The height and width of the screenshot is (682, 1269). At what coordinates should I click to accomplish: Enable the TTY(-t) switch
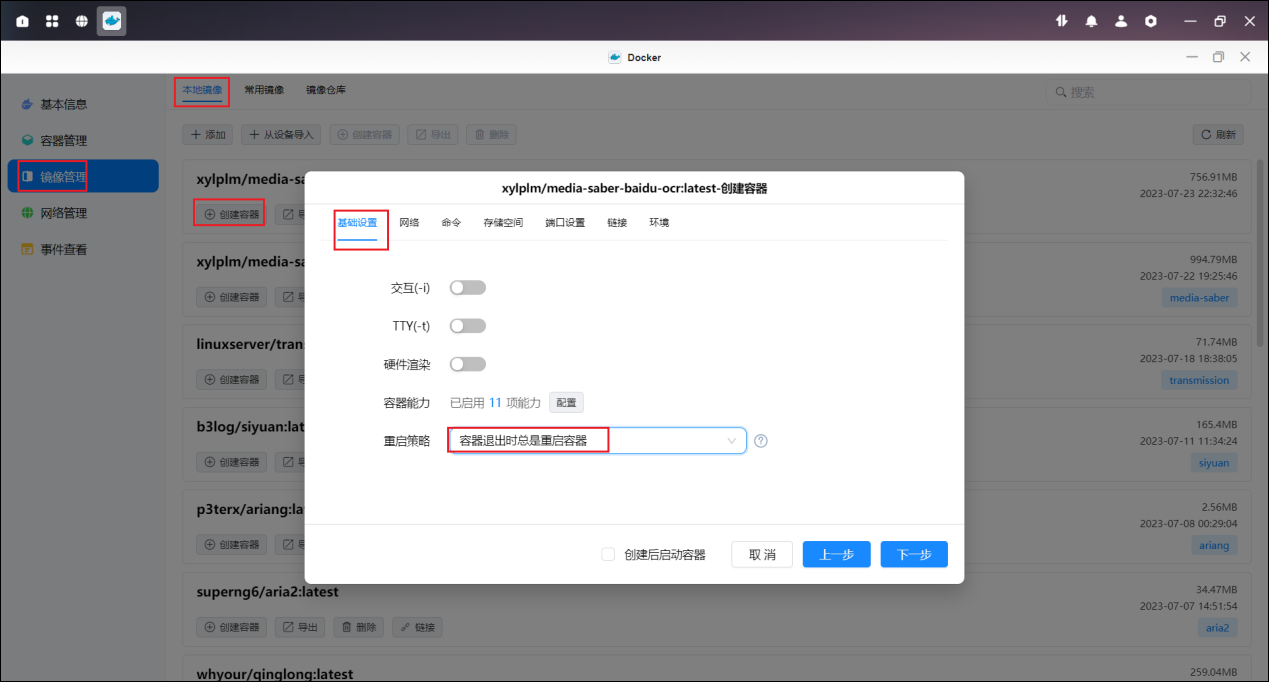467,325
